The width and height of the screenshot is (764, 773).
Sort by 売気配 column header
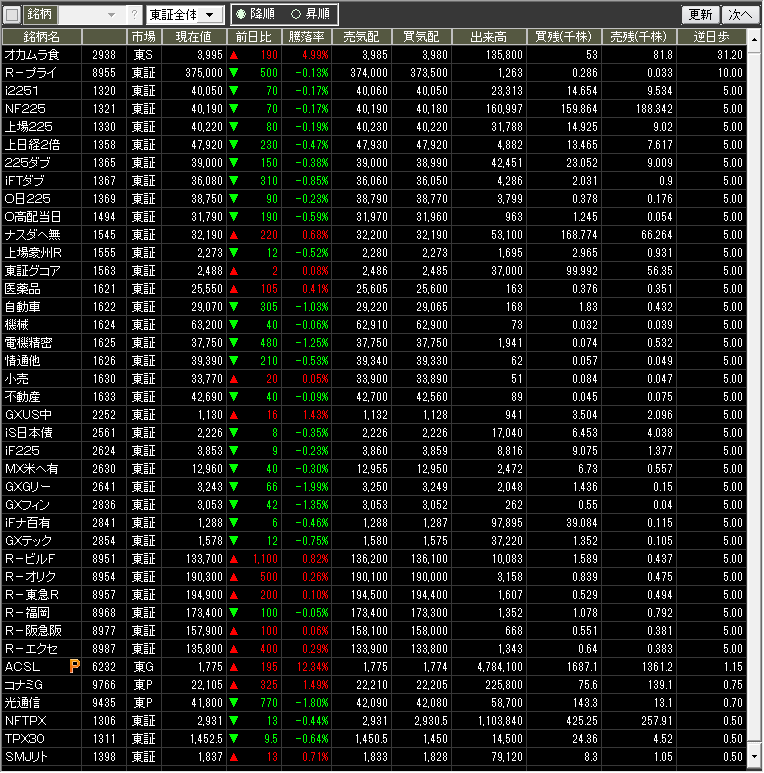coord(361,37)
